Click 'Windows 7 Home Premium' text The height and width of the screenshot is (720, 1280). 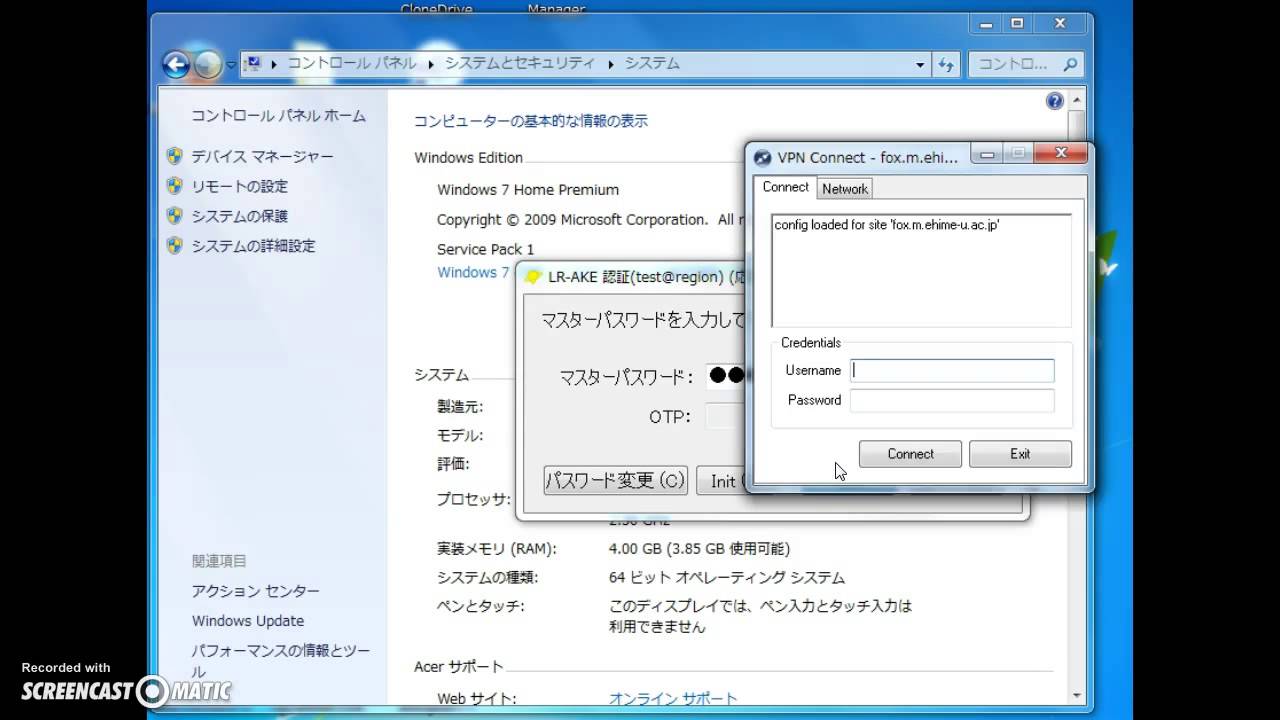(528, 190)
